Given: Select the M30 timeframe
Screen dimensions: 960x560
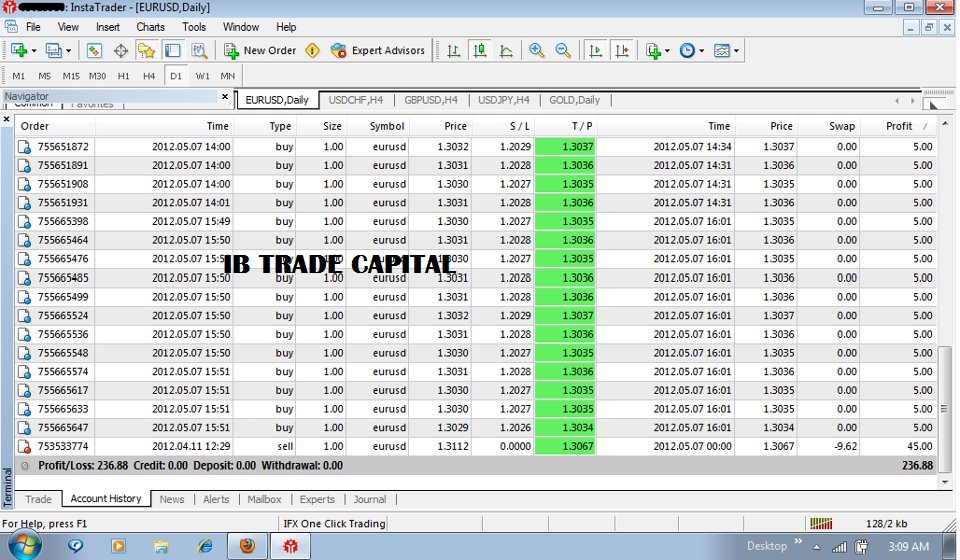Looking at the screenshot, I should [97, 76].
